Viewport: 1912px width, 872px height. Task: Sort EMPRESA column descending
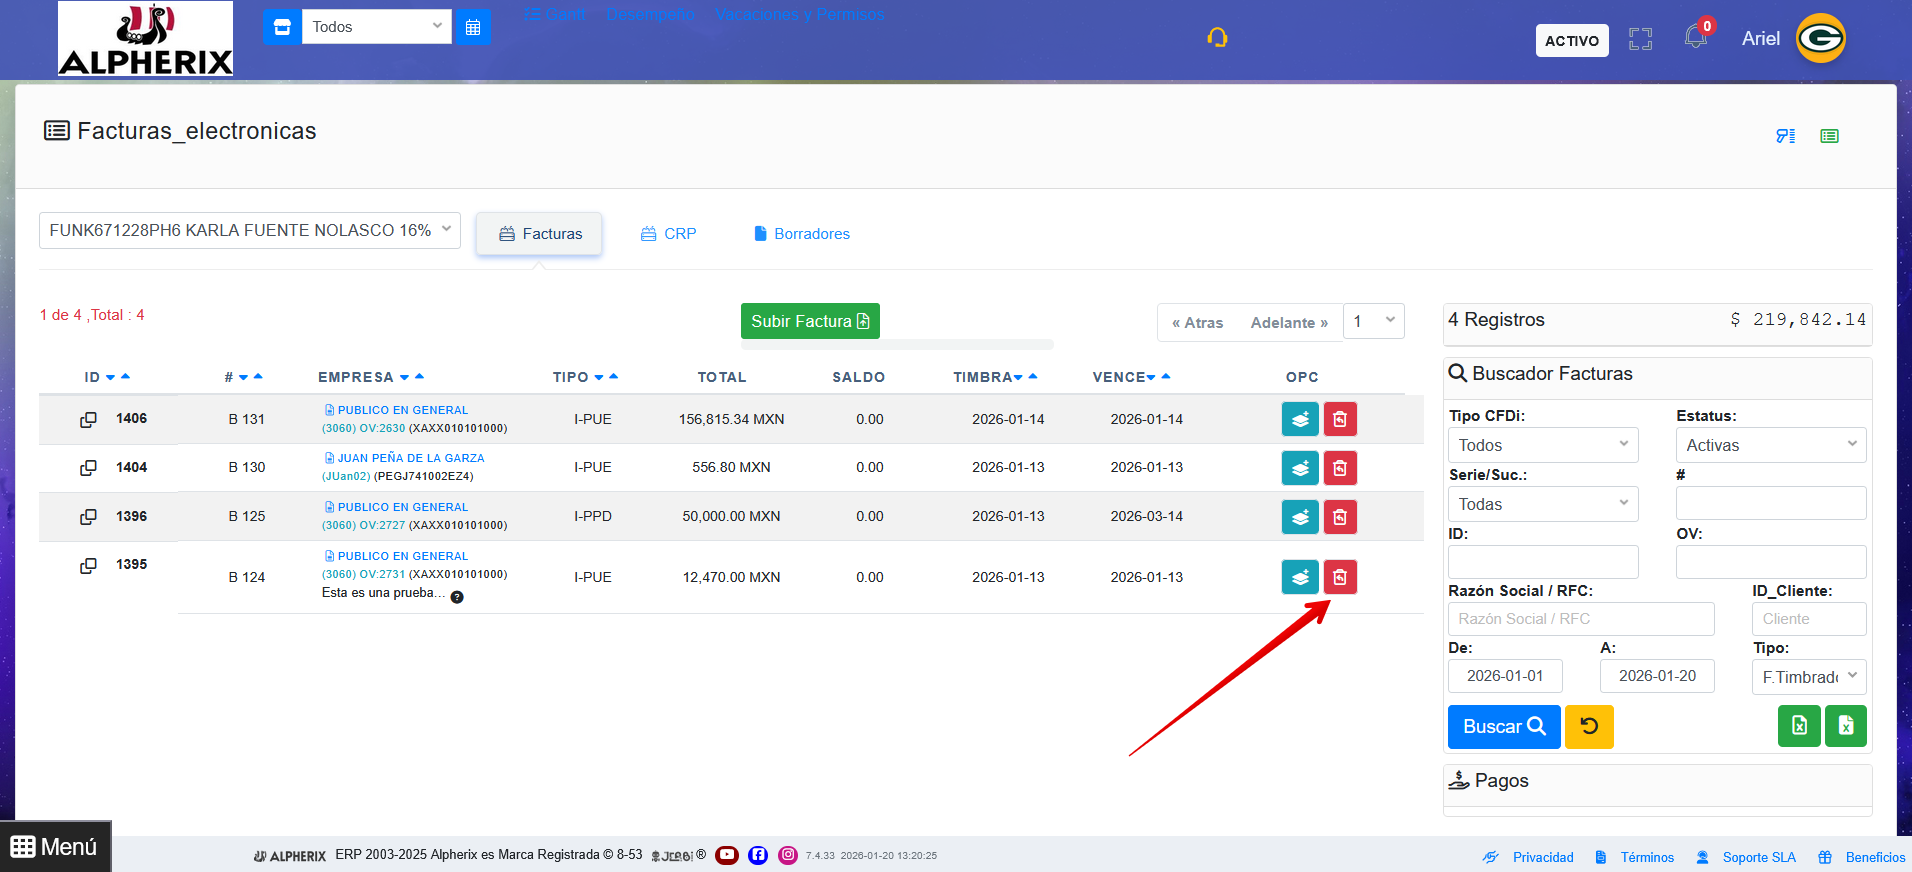404,378
